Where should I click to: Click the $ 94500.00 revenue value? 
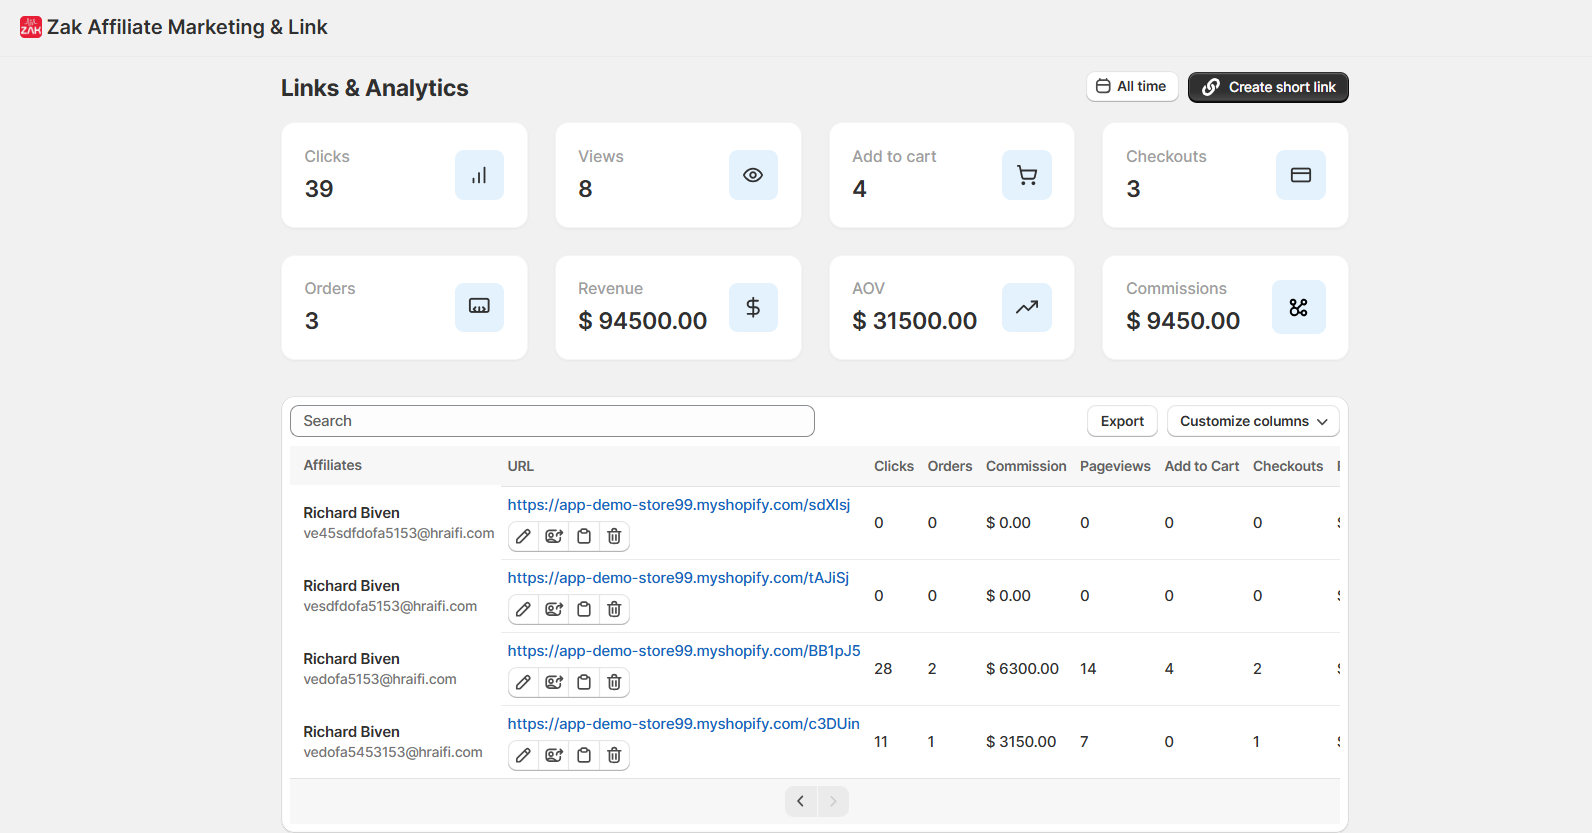point(643,321)
